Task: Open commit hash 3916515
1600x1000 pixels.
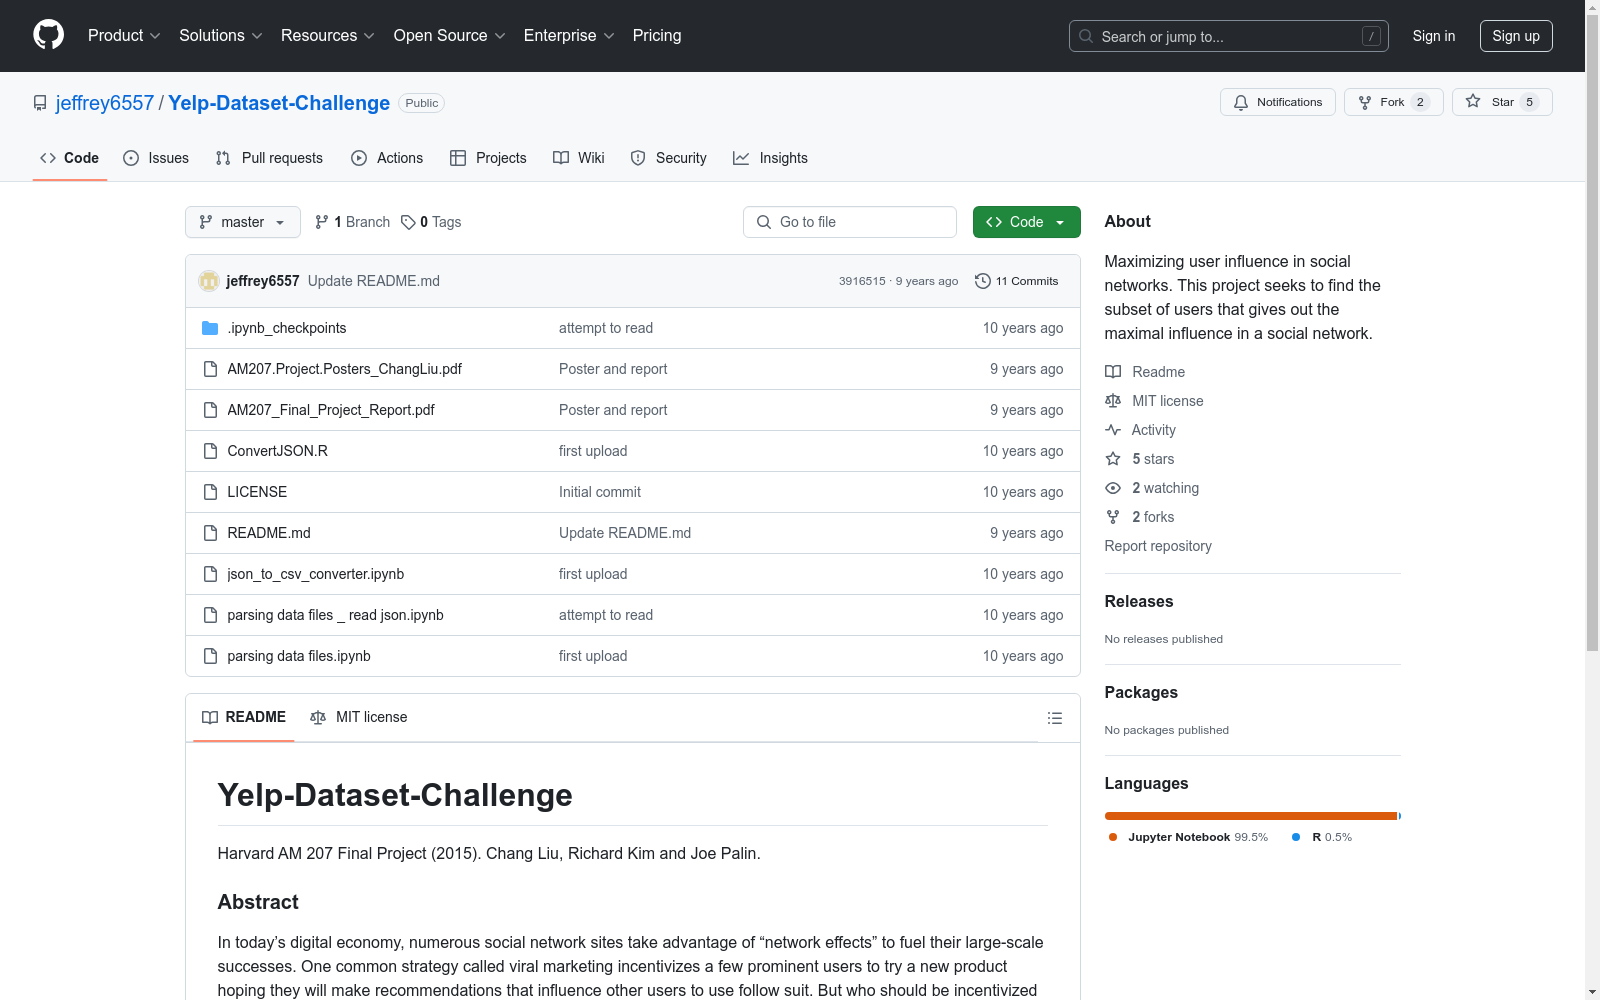Action: pos(862,281)
